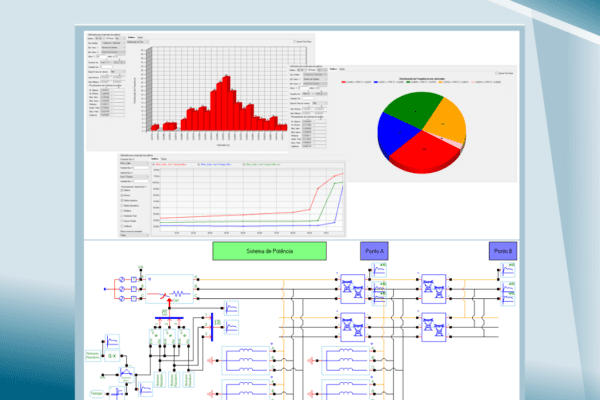Open the Tipo Análise dropdown in the pie chart panel
The height and width of the screenshot is (400, 600).
(x=315, y=75)
